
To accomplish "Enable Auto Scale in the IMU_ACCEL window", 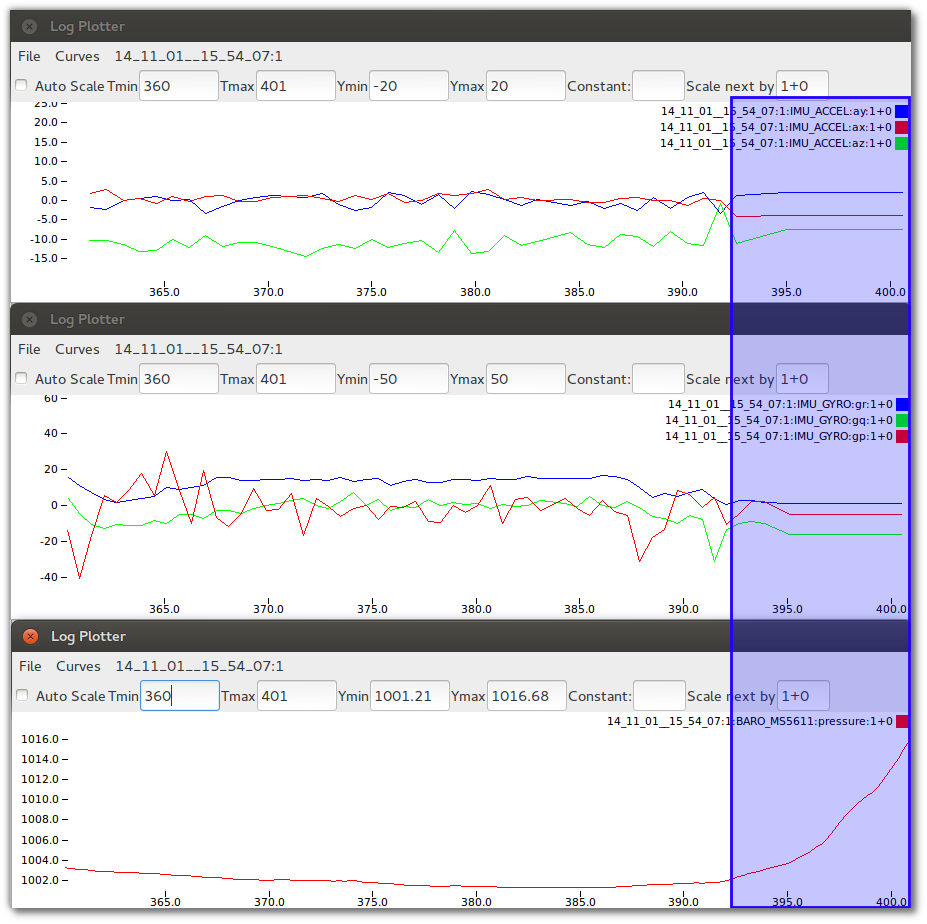I will 21,86.
